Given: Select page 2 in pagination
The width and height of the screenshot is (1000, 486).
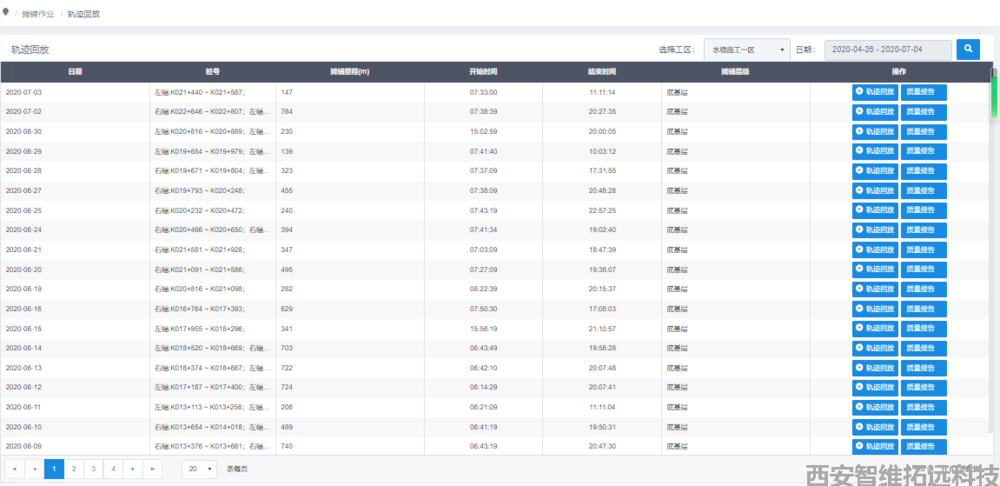Looking at the screenshot, I should [x=74, y=469].
